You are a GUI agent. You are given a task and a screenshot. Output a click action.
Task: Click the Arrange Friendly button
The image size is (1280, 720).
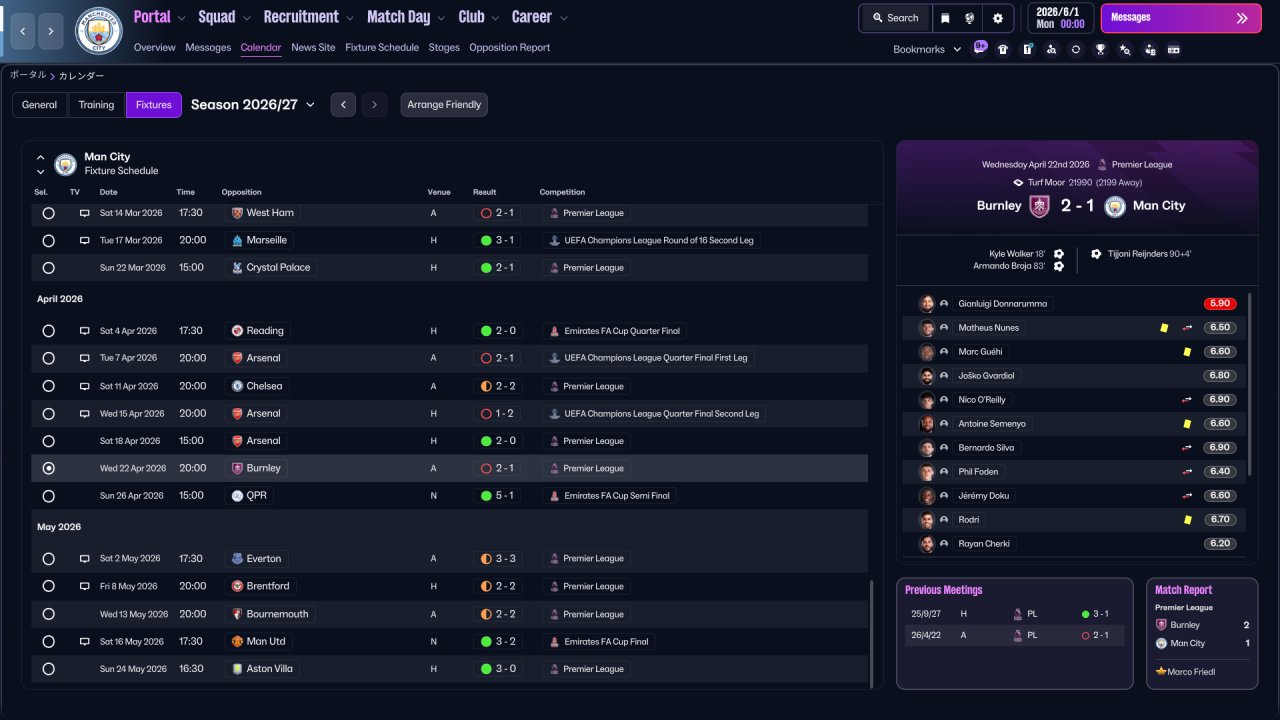[444, 105]
